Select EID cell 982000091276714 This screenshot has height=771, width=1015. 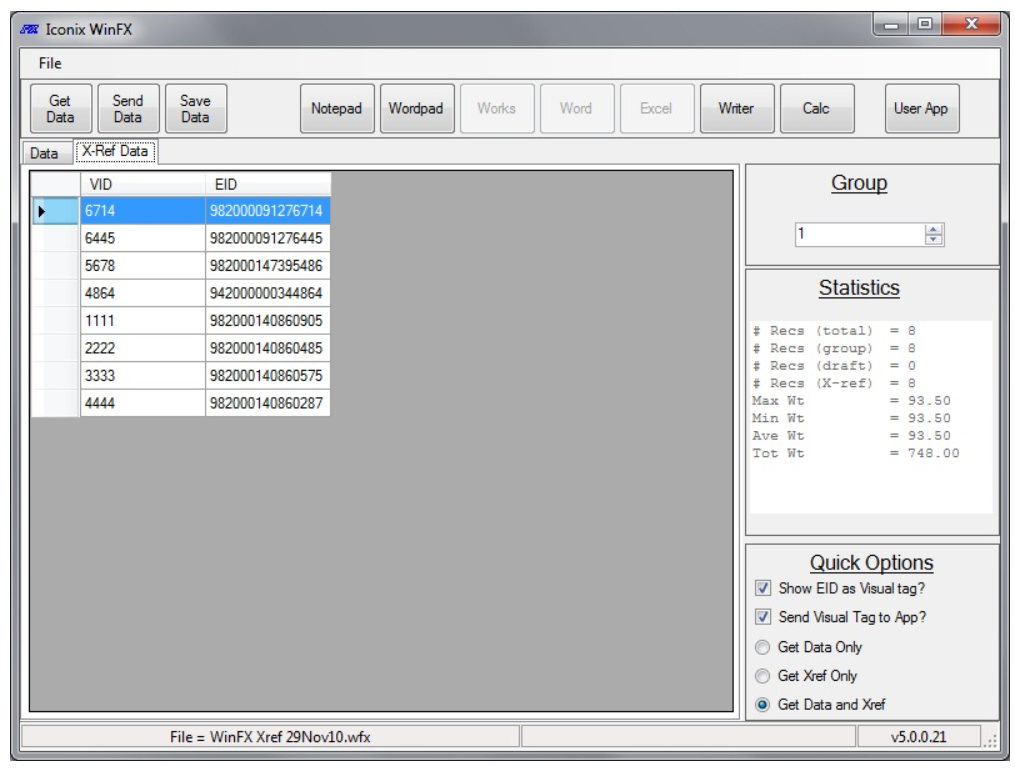(268, 211)
